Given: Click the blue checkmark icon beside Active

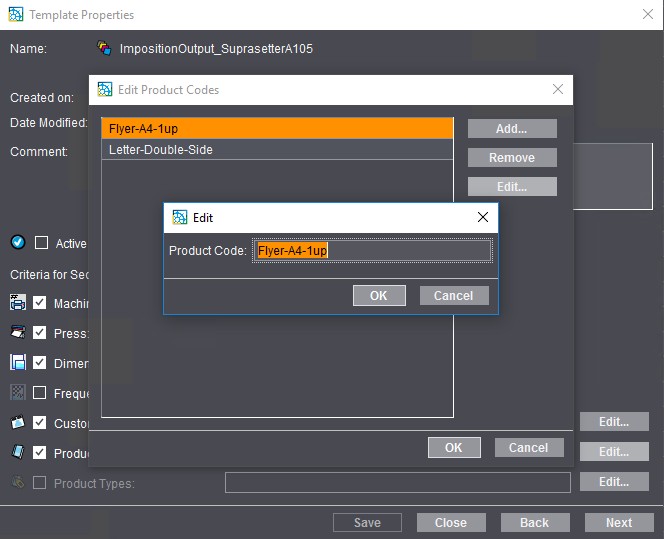Looking at the screenshot, I should (x=18, y=243).
